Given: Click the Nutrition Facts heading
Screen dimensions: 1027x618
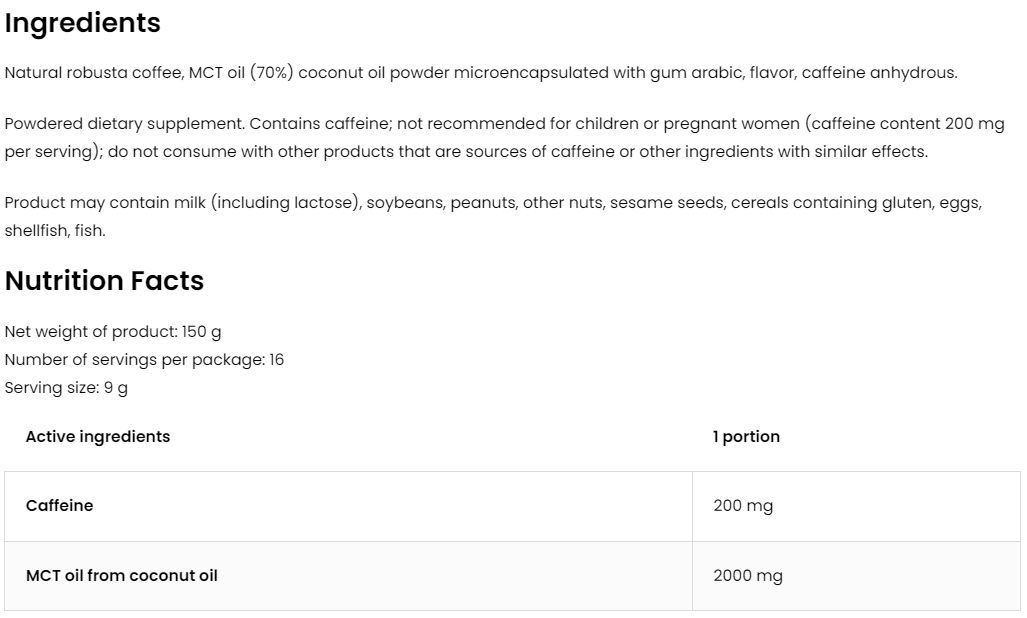Looking at the screenshot, I should [104, 281].
